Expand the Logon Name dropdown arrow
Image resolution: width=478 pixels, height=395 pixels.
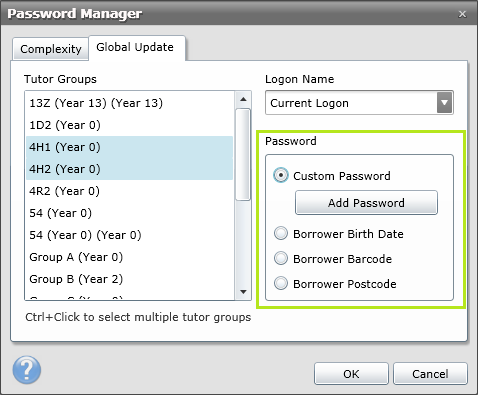(x=444, y=103)
